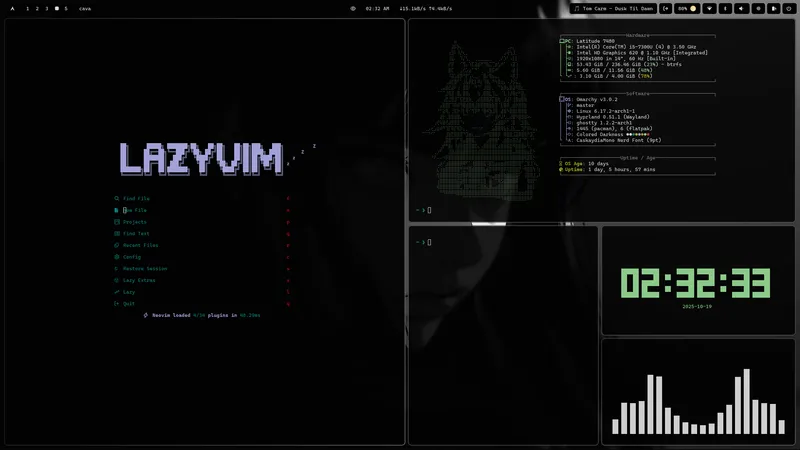Click the lightning icon beside Neovim loaded
The height and width of the screenshot is (450, 800).
click(146, 315)
